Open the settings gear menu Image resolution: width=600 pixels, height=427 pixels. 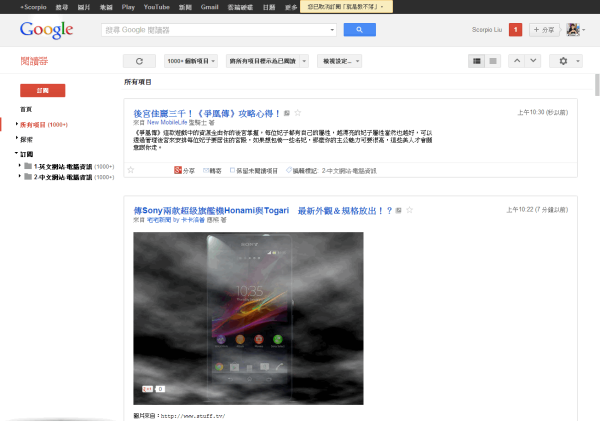566,61
